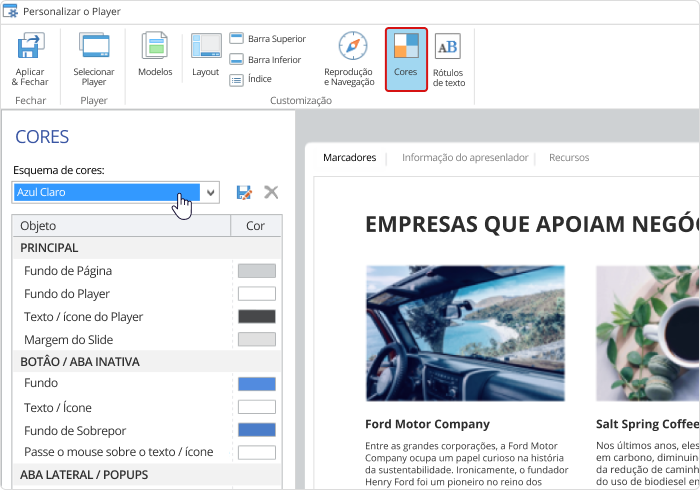The width and height of the screenshot is (700, 490).
Task: Select the BOTÃO / ABA INATIVA group row
Action: (x=147, y=361)
